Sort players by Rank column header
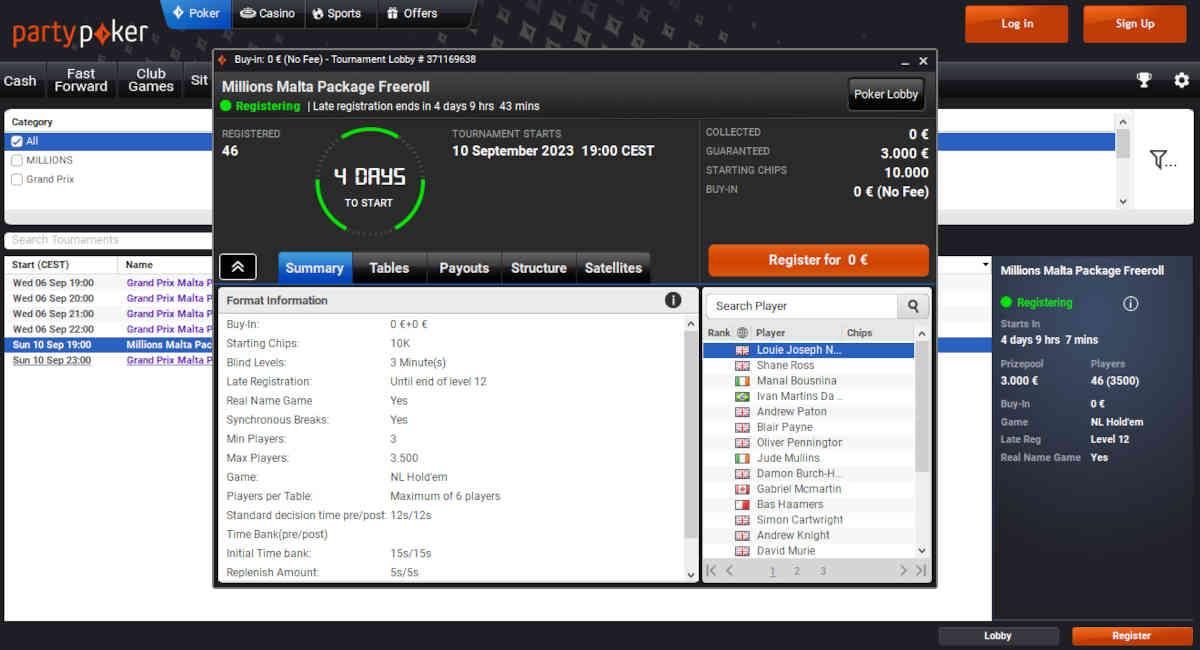Screen dimensions: 1200x650 click(719, 333)
